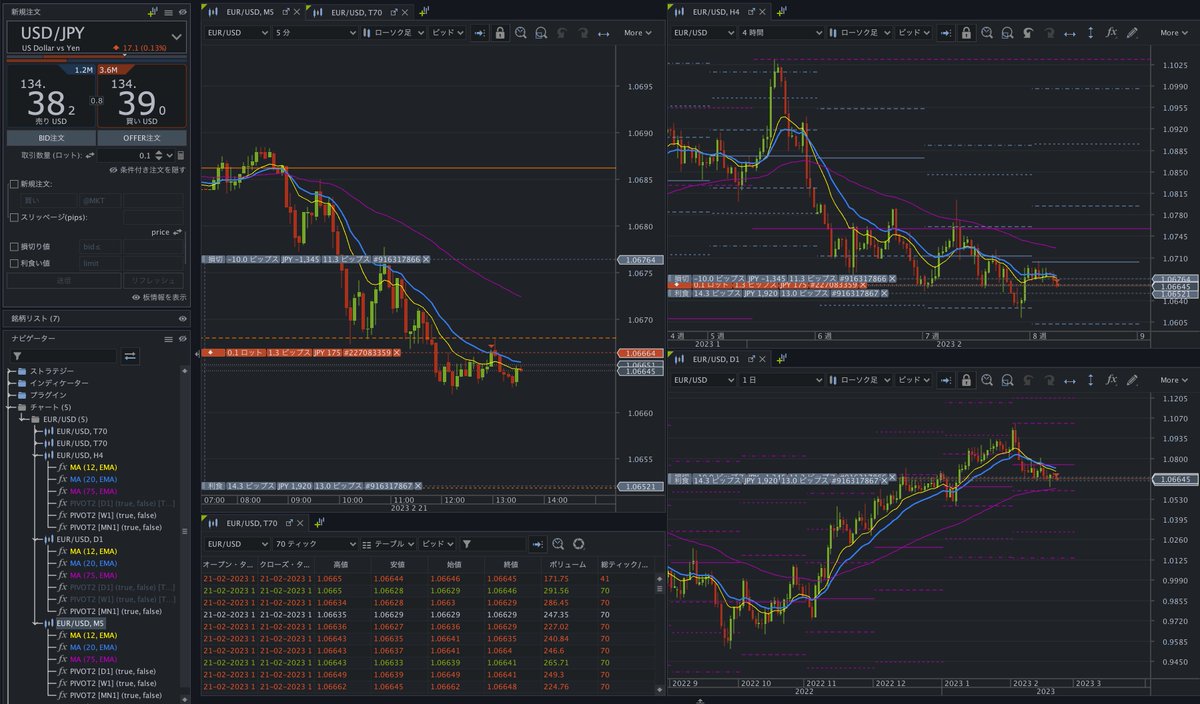1200x704 pixels.
Task: Click auto-shift arrow icon in D1 chart toolbar
Action: pos(946,380)
